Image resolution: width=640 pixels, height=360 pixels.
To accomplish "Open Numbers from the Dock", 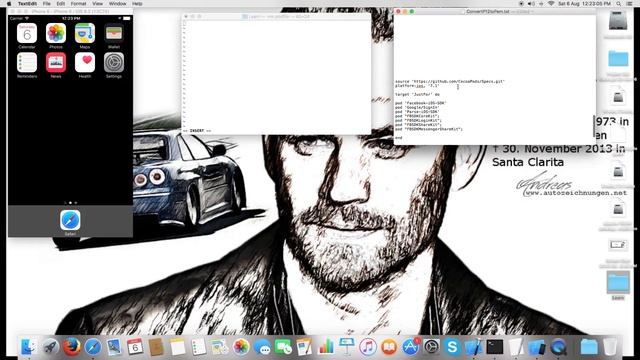I will [x=326, y=347].
